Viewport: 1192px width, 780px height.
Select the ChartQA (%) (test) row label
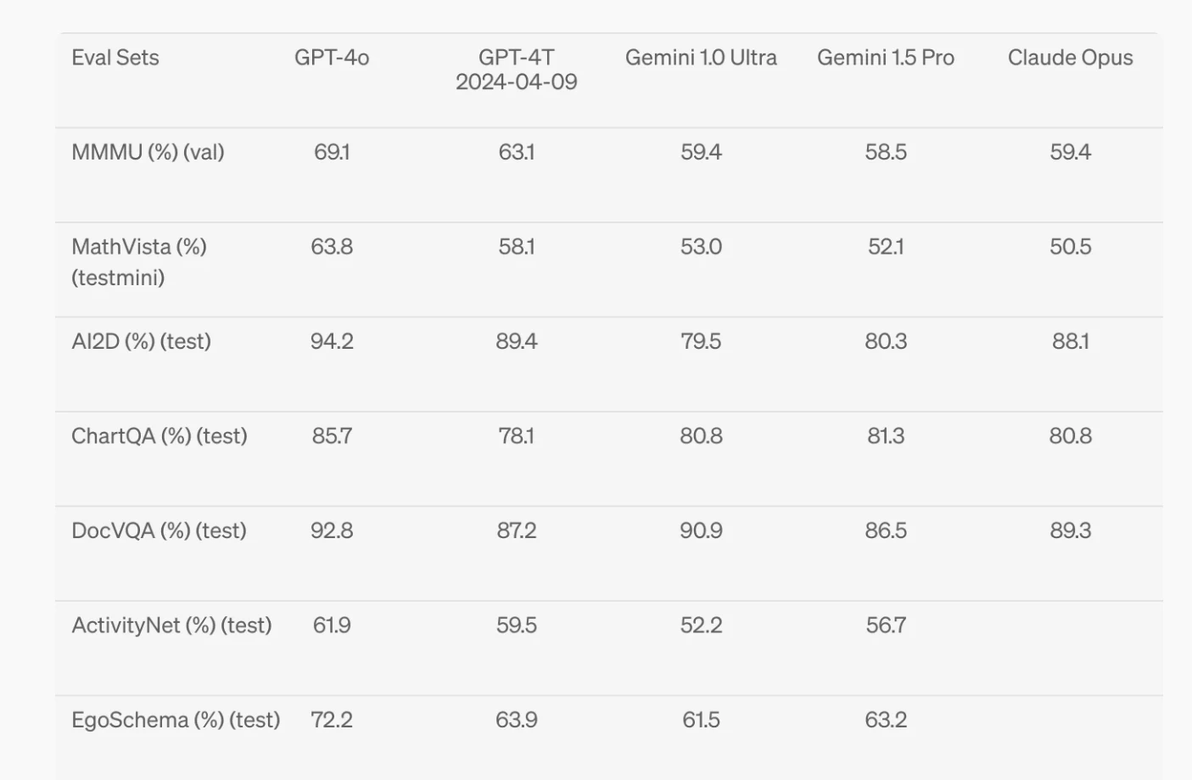pyautogui.click(x=159, y=436)
